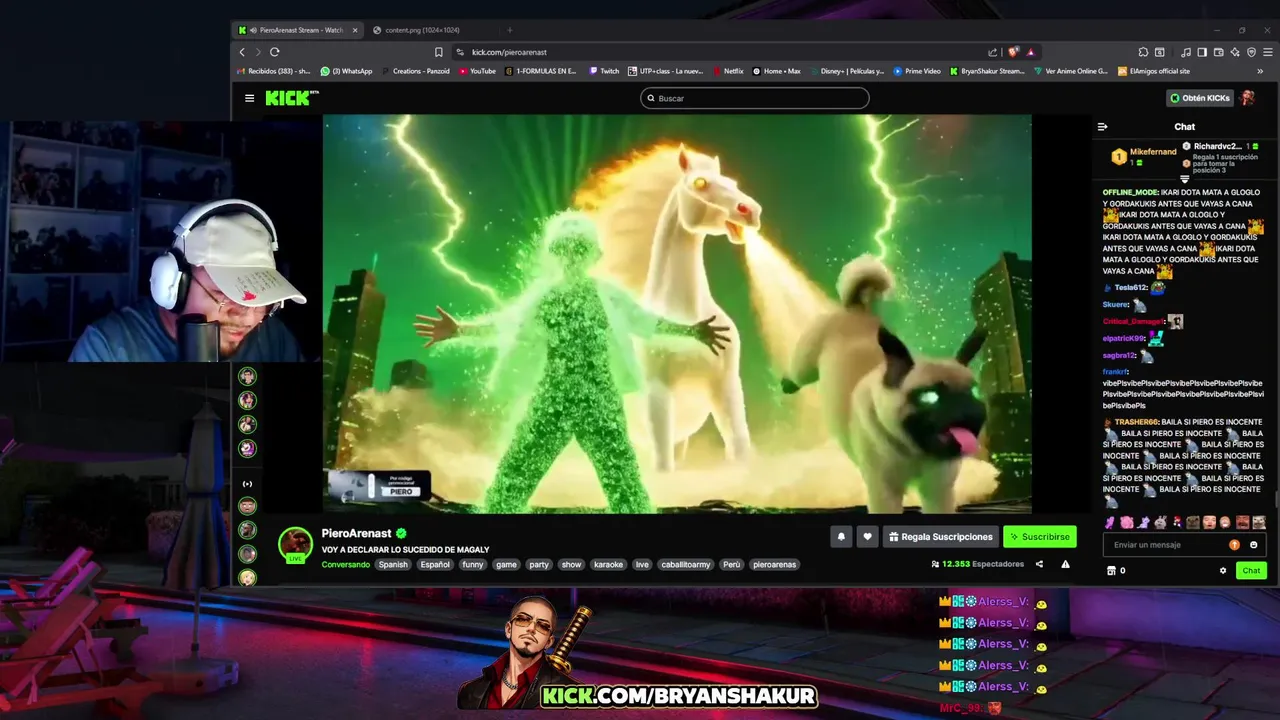Screen dimensions: 1280x720
Task: Click the share icon in address bar
Action: [992, 52]
